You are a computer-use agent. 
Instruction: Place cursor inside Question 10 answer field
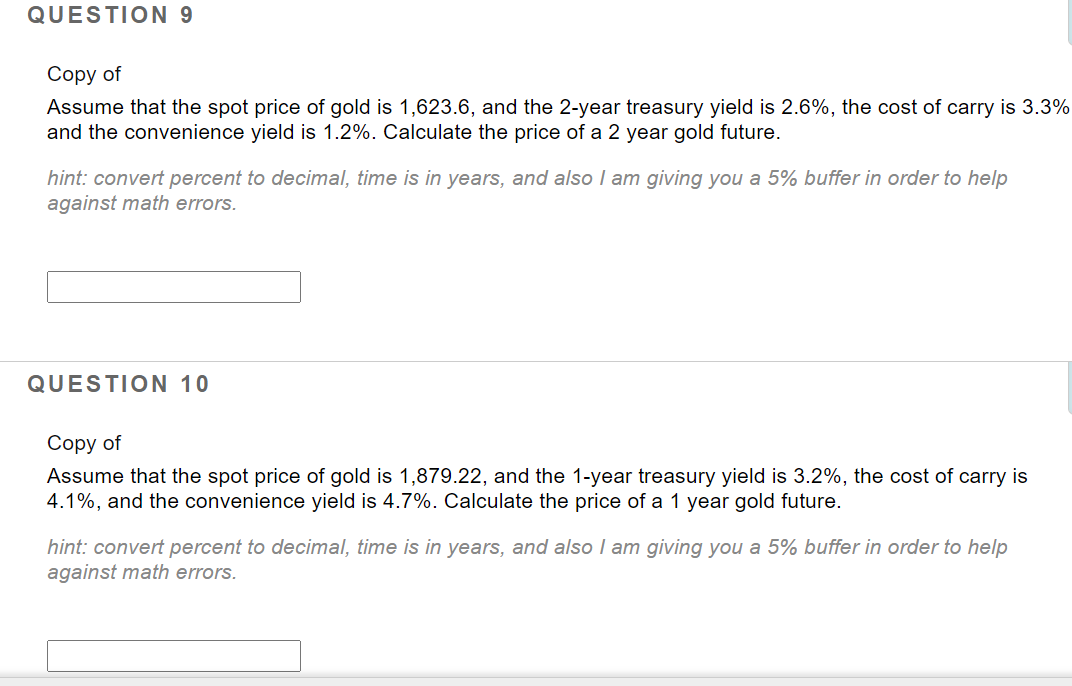173,656
